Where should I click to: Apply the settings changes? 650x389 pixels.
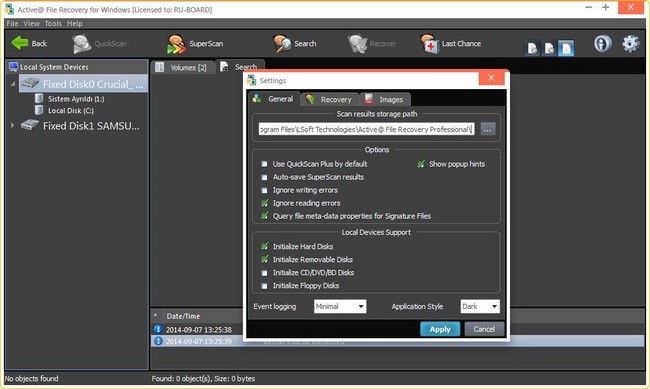[440, 329]
